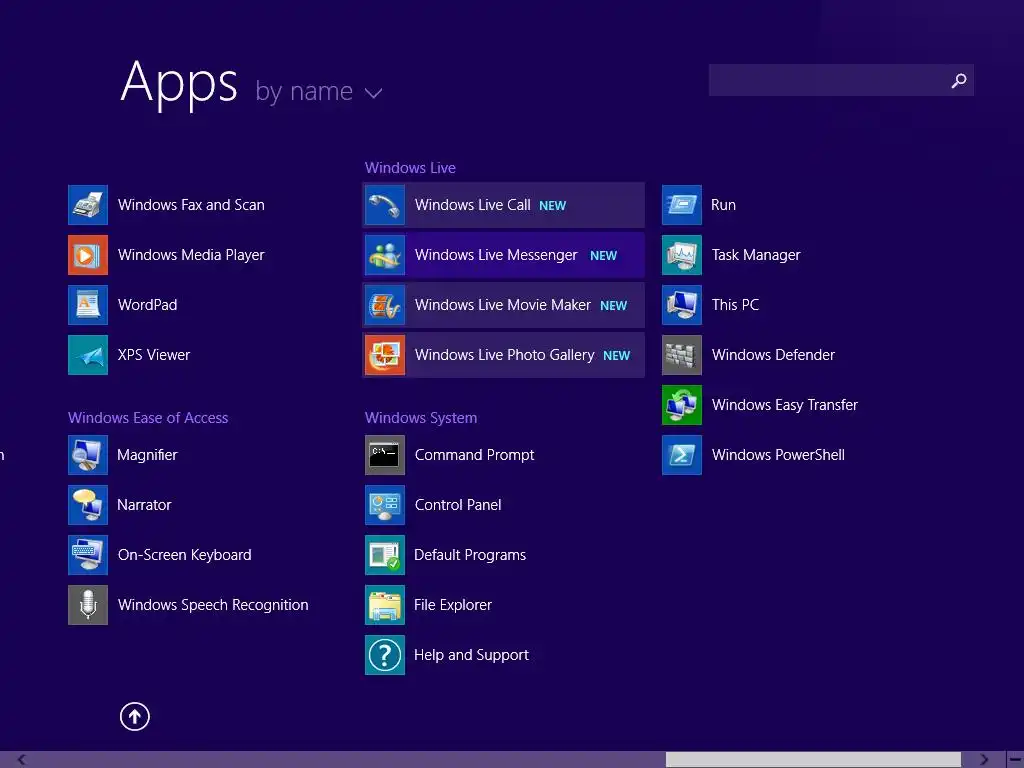Open the Windows Live Photo Gallery icon
1024x768 pixels.
click(x=385, y=355)
